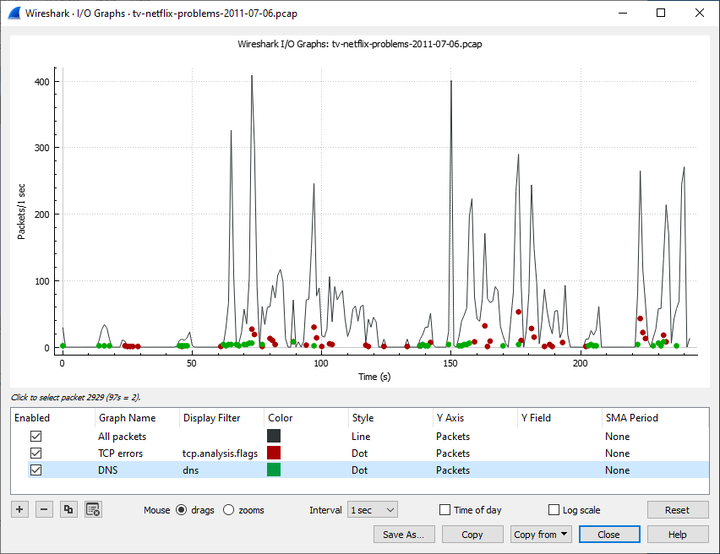720x554 pixels.
Task: Add a new graph with the plus button
Action: (20, 509)
